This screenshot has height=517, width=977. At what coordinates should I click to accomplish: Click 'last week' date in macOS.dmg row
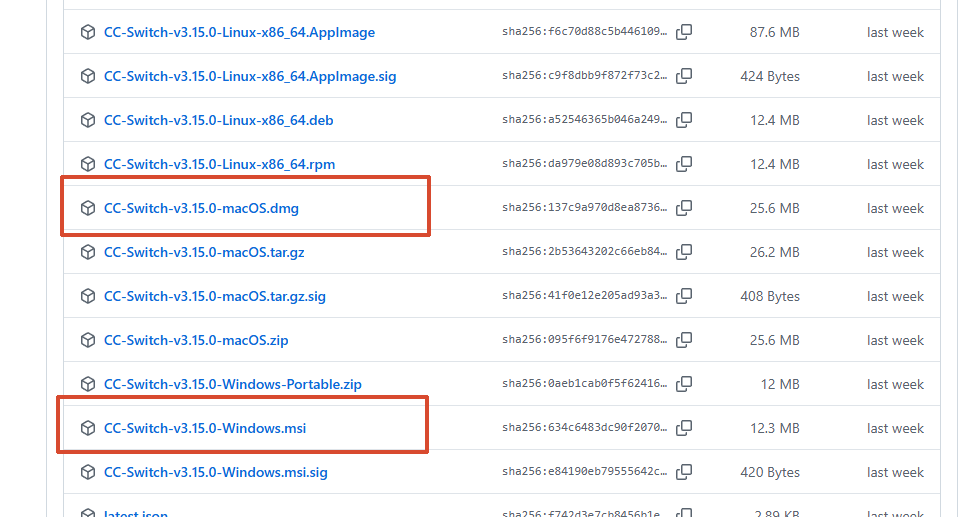coord(895,208)
